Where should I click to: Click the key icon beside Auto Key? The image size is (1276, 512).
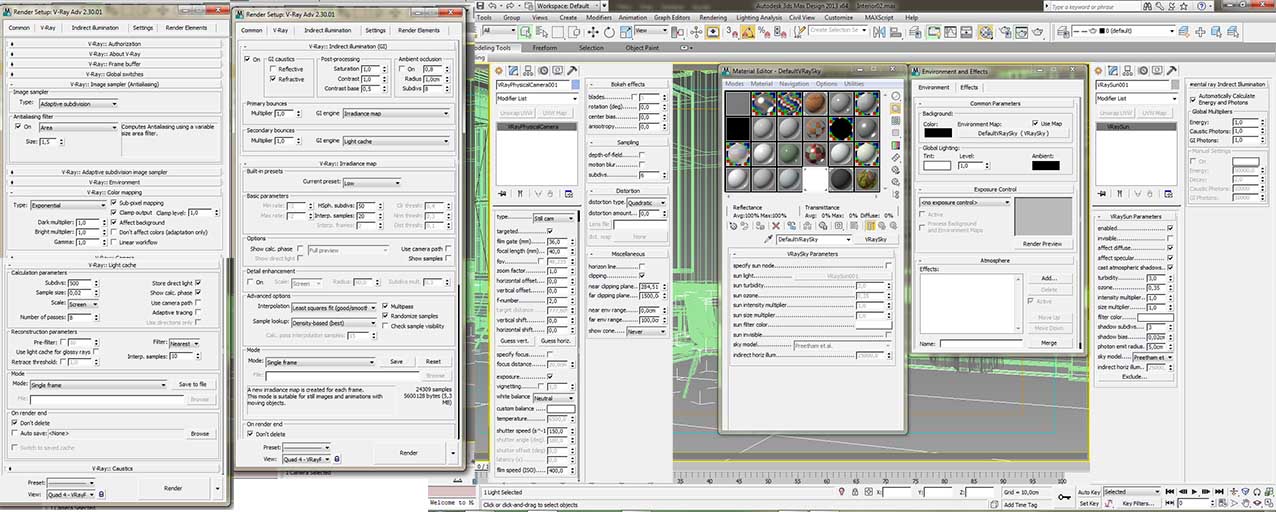(x=1065, y=497)
